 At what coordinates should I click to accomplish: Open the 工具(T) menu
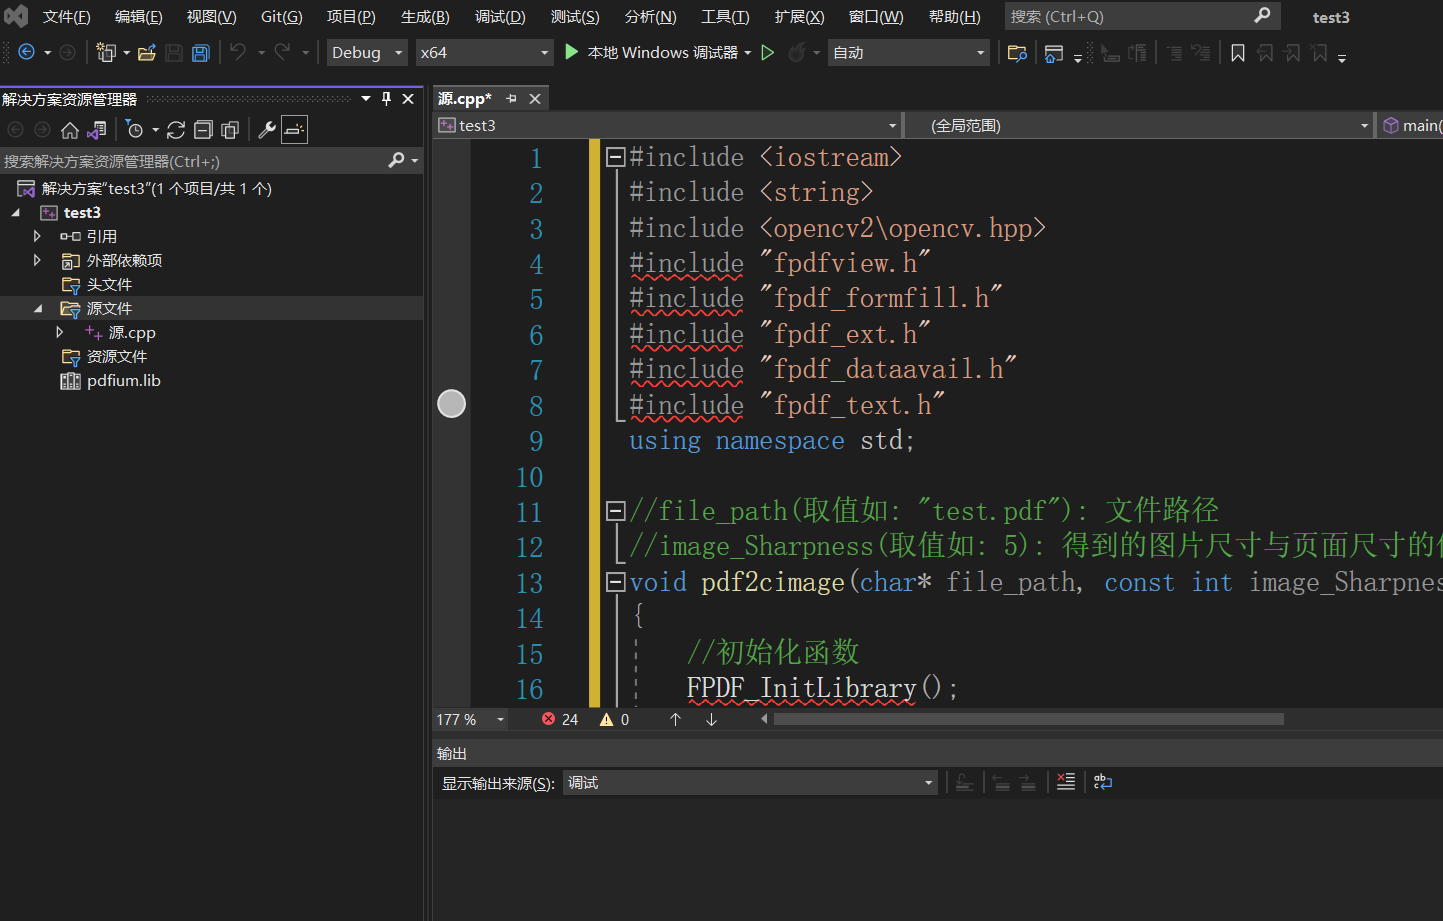click(725, 17)
